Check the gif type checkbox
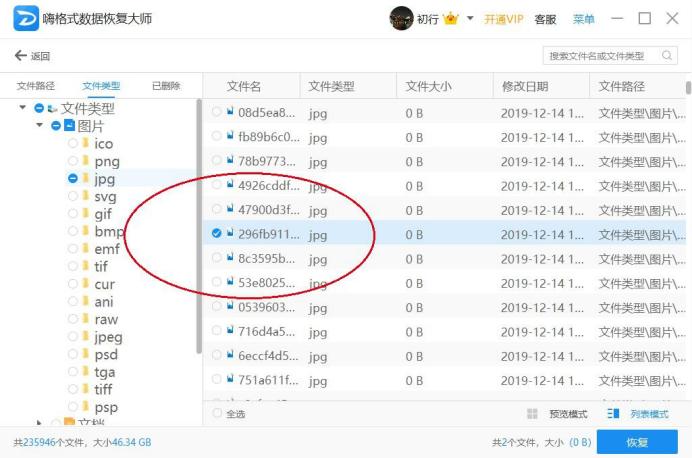This screenshot has height=458, width=692. pos(73,214)
